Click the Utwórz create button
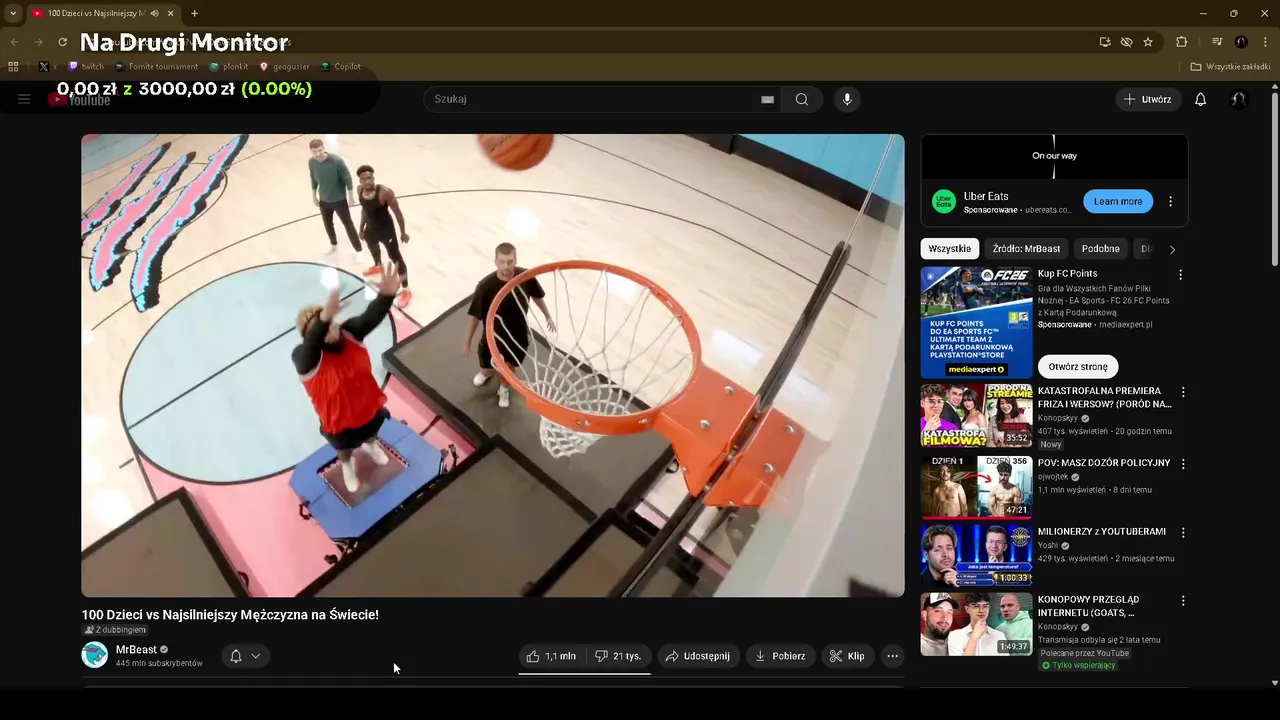 tap(1148, 99)
